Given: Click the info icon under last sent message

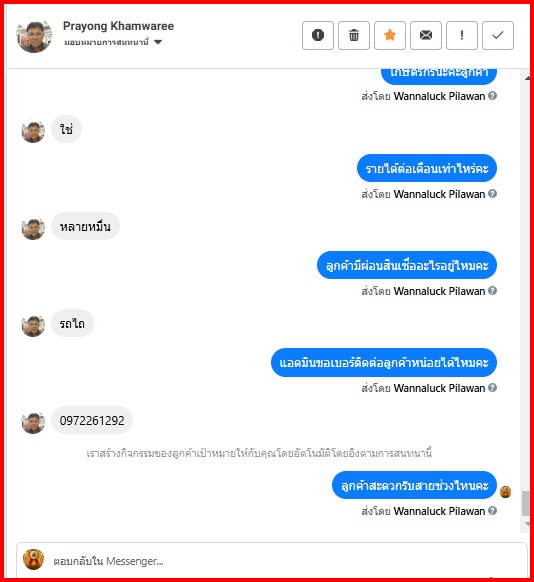Looking at the screenshot, I should click(492, 510).
